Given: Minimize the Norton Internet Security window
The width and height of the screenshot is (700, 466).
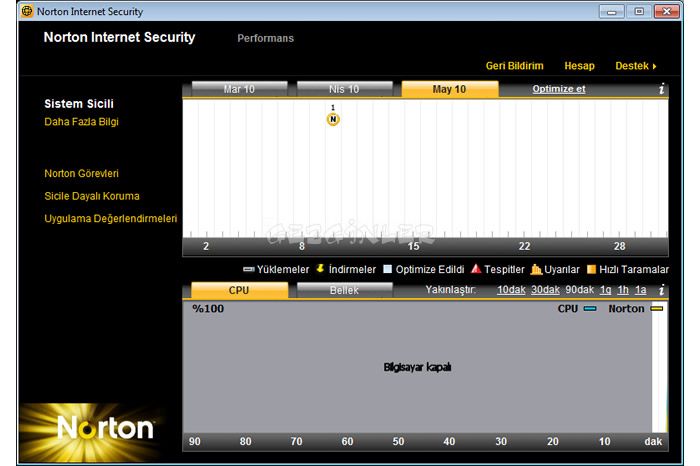Looking at the screenshot, I should pos(612,12).
